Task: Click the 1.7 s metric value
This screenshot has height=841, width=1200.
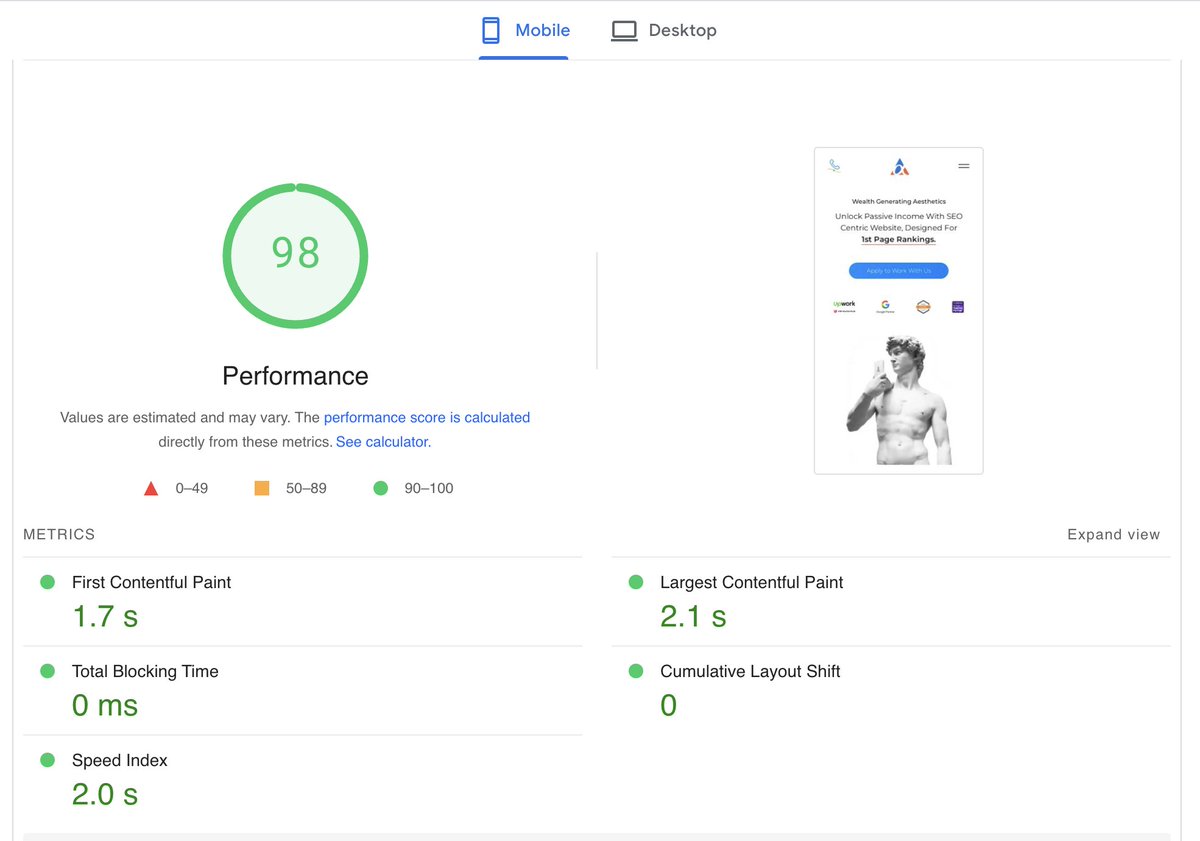Action: (x=105, y=617)
